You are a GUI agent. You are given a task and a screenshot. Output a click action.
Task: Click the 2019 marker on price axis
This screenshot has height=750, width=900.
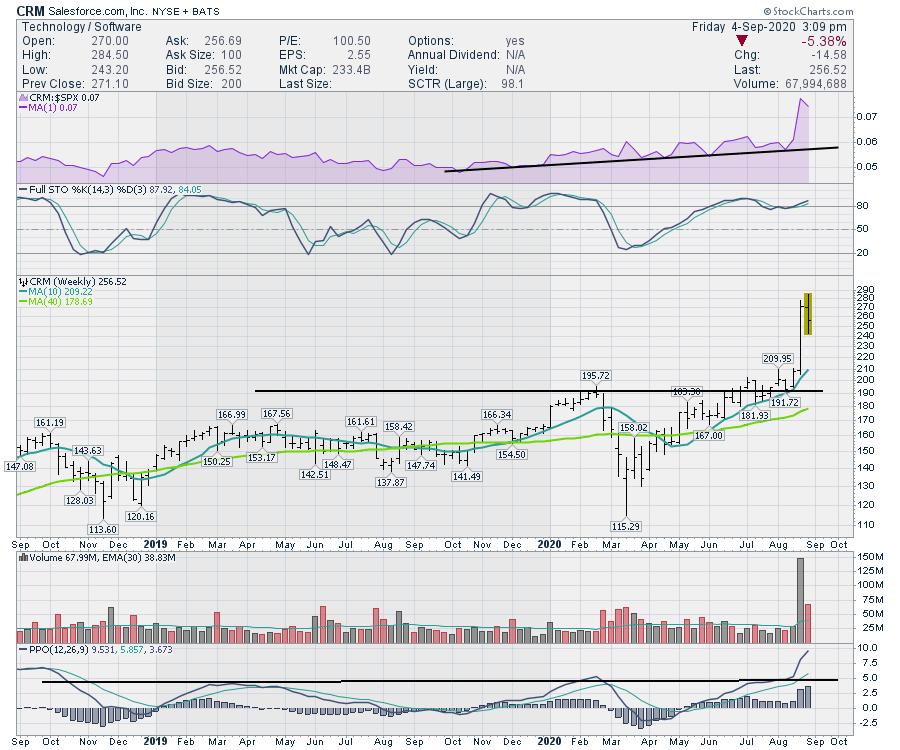155,544
